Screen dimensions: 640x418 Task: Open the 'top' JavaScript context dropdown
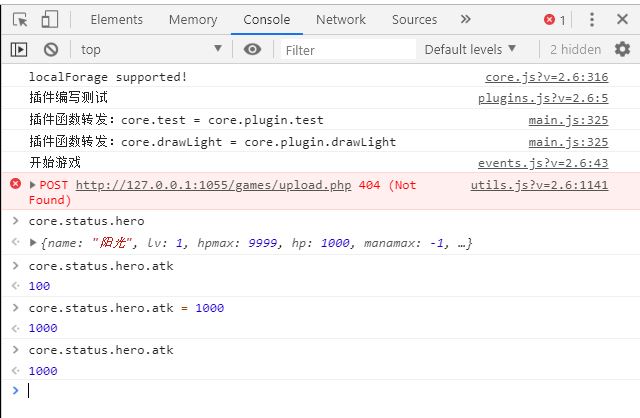click(x=150, y=49)
